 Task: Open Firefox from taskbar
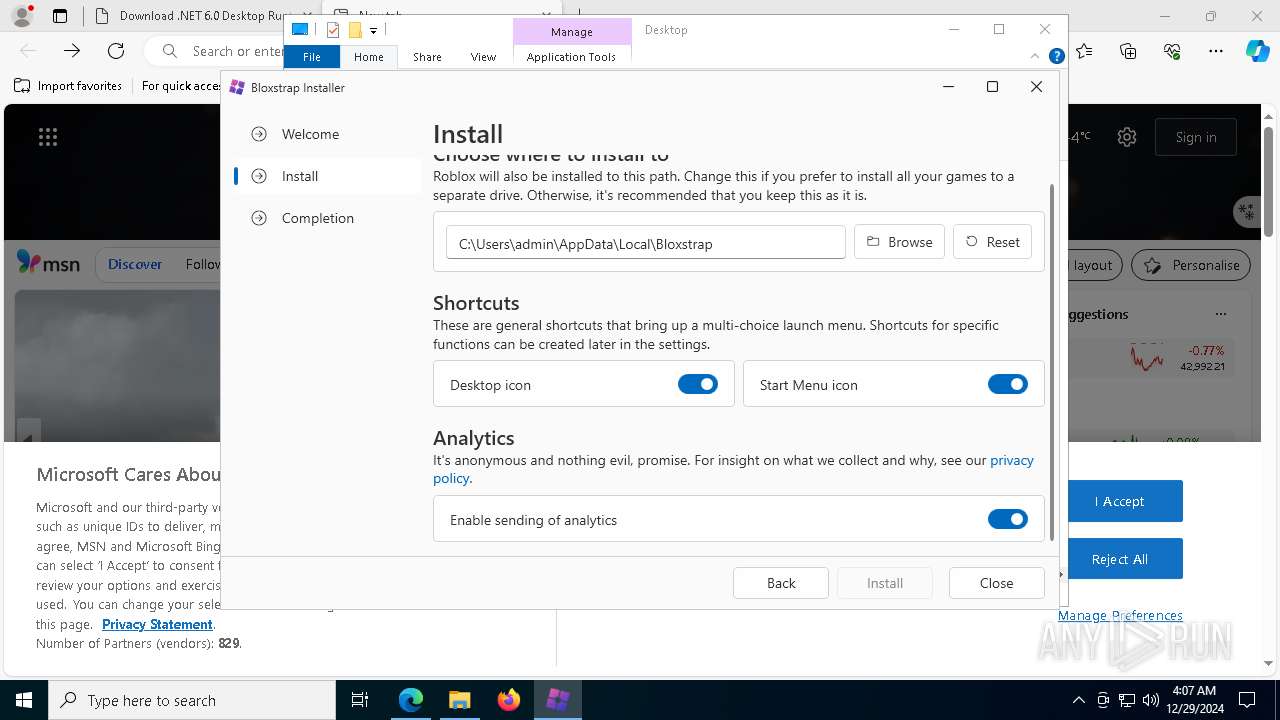pos(509,700)
